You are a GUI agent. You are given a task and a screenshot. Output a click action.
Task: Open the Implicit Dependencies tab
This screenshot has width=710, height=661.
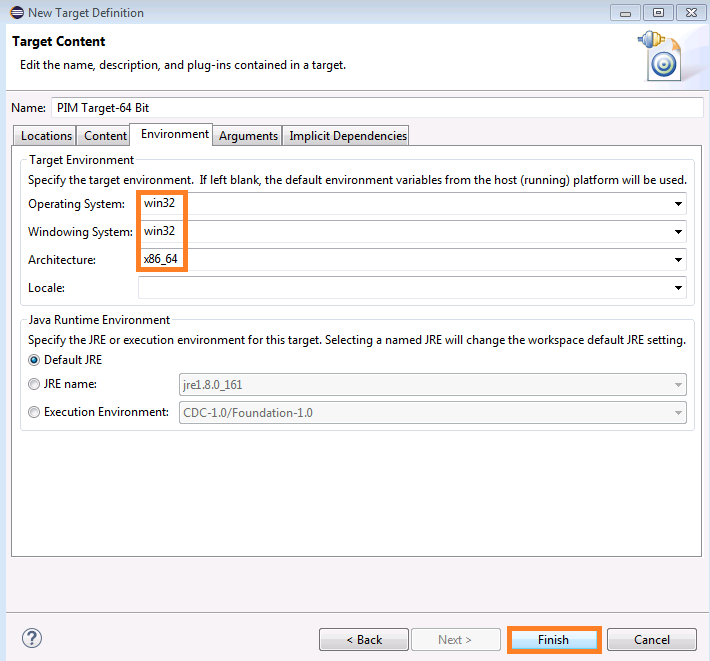[x=348, y=136]
